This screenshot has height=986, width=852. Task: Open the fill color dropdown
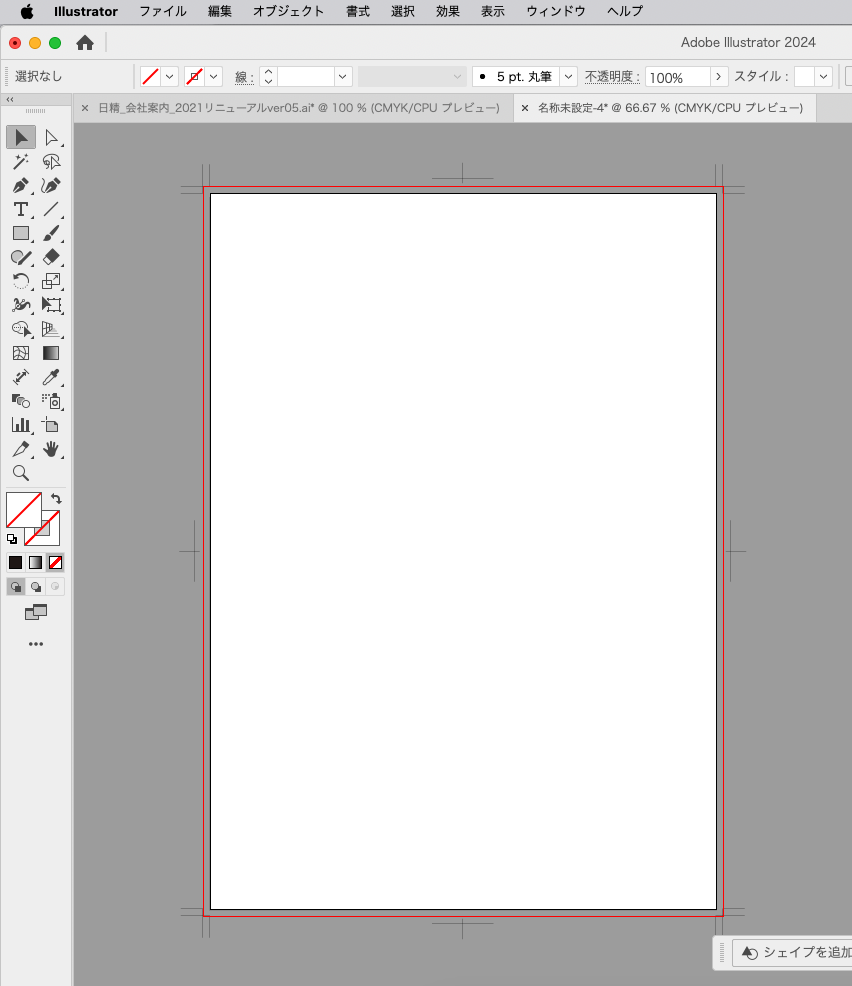click(x=170, y=77)
